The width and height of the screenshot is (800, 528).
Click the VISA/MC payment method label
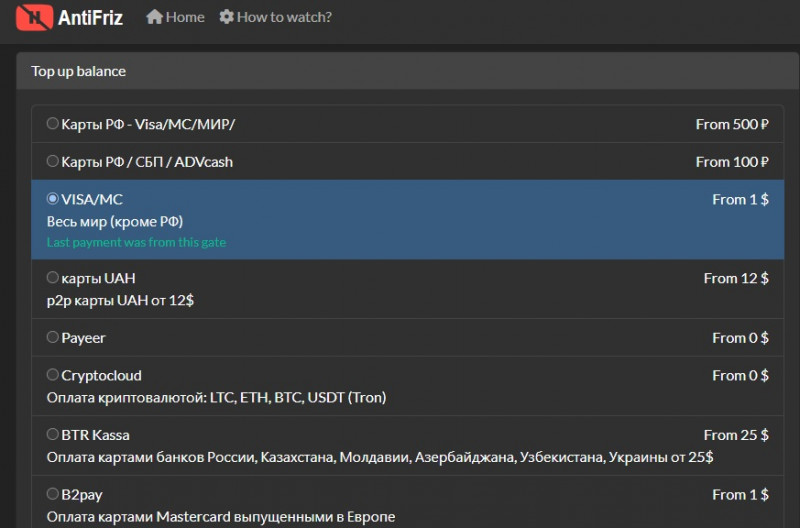(x=92, y=199)
